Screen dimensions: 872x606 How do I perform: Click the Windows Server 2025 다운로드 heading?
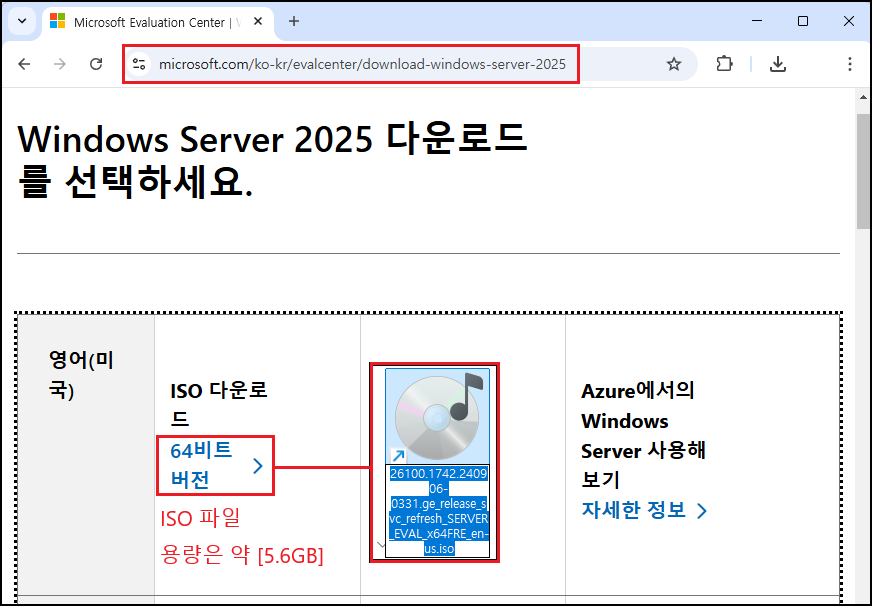(x=272, y=160)
